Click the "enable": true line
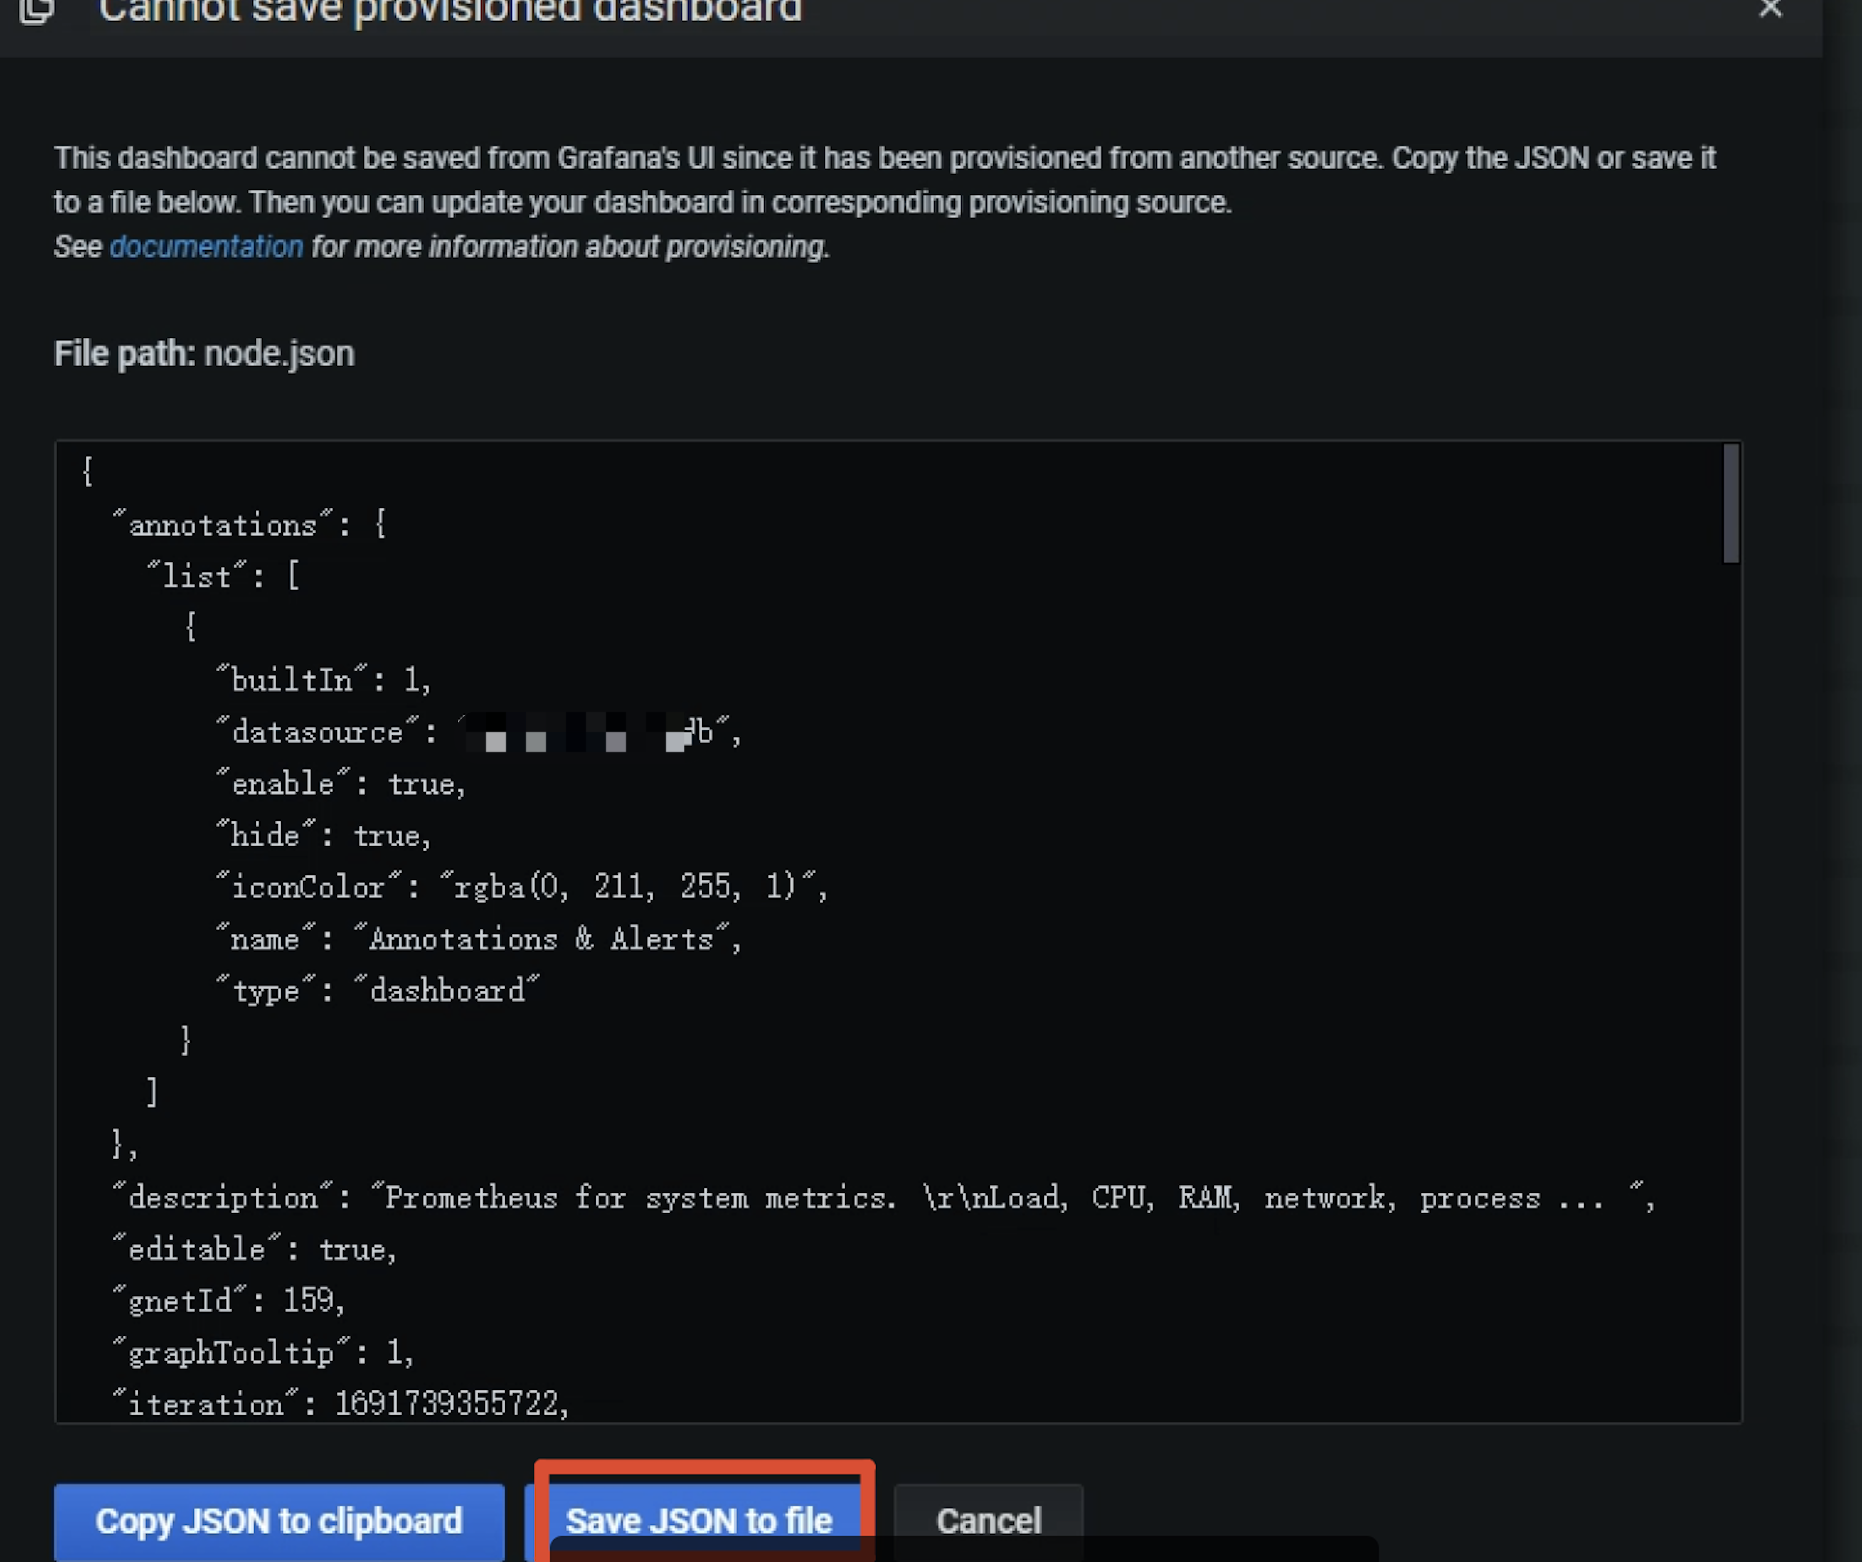This screenshot has height=1562, width=1862. [x=341, y=783]
